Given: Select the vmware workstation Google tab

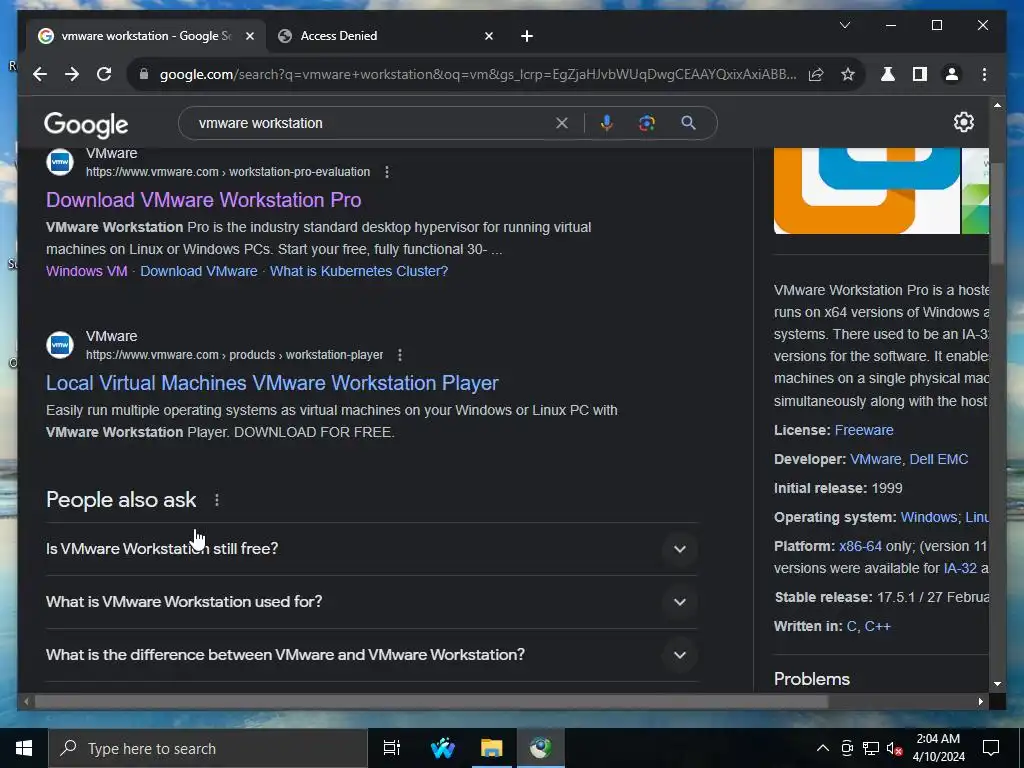Looking at the screenshot, I should coord(146,36).
